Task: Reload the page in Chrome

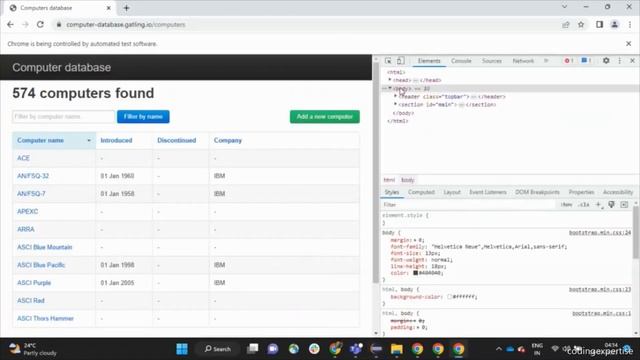Action: point(40,24)
